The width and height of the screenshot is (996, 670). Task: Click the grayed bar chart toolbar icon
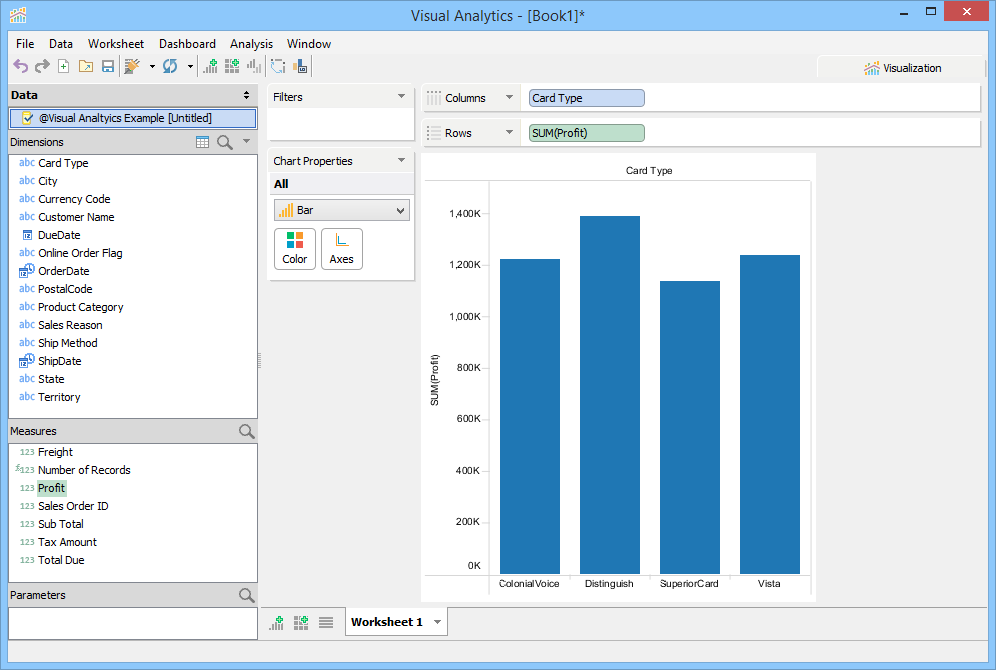pos(254,66)
